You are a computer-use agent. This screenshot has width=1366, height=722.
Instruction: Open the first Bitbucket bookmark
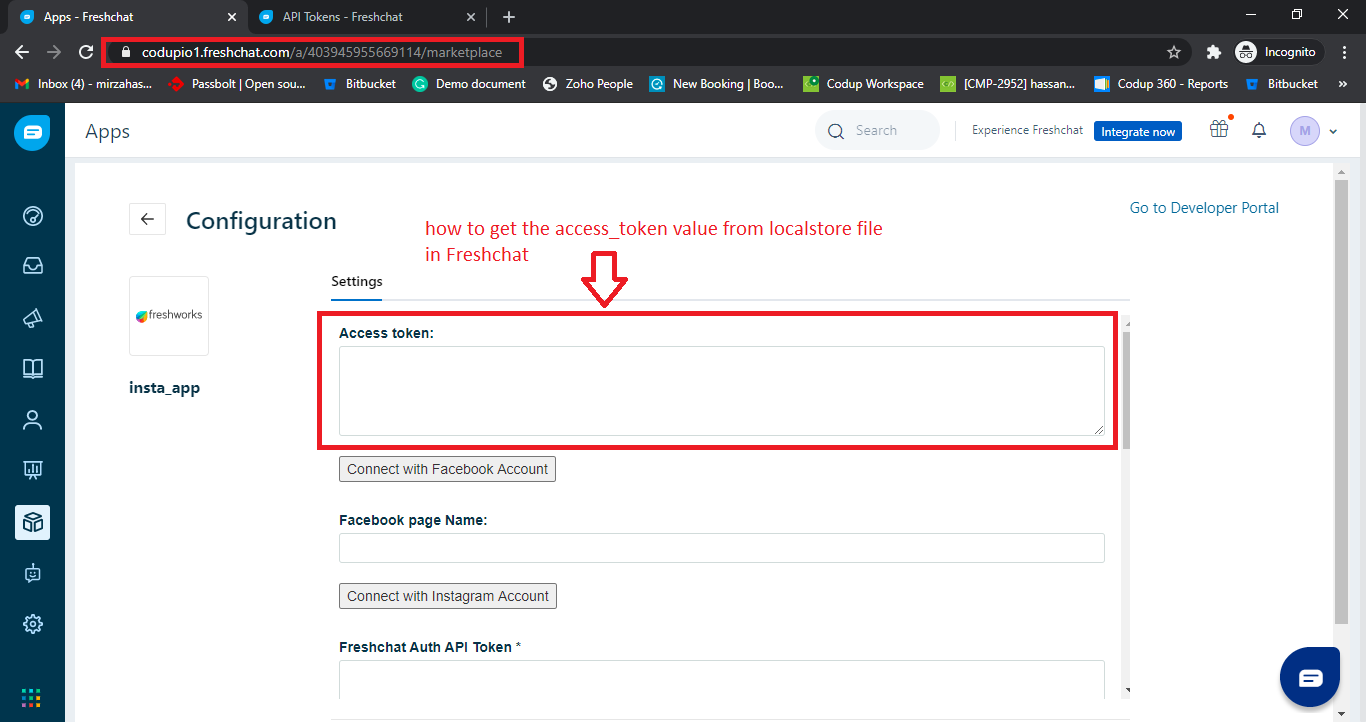tap(359, 84)
